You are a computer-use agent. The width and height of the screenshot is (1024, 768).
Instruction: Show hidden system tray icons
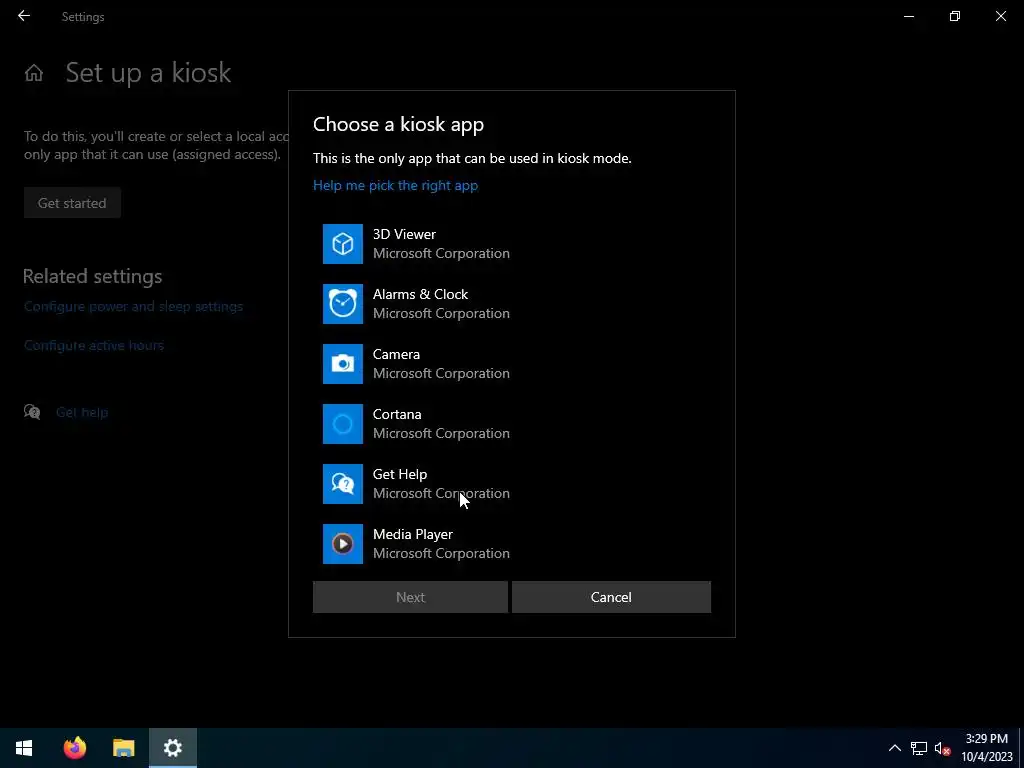pos(895,748)
